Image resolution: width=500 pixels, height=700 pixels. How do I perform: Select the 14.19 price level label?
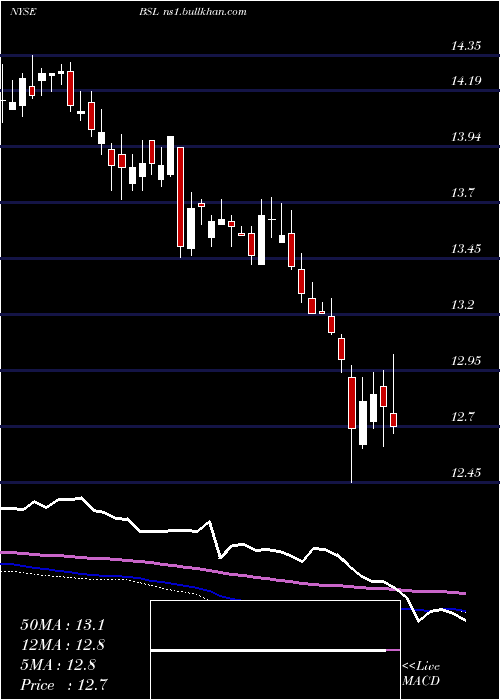[467, 81]
